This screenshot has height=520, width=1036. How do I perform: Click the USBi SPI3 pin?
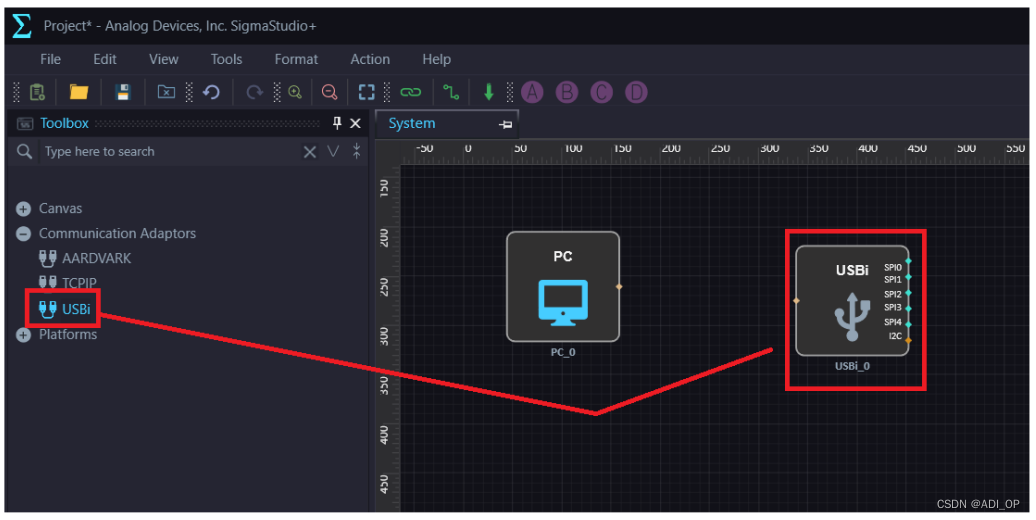click(908, 309)
